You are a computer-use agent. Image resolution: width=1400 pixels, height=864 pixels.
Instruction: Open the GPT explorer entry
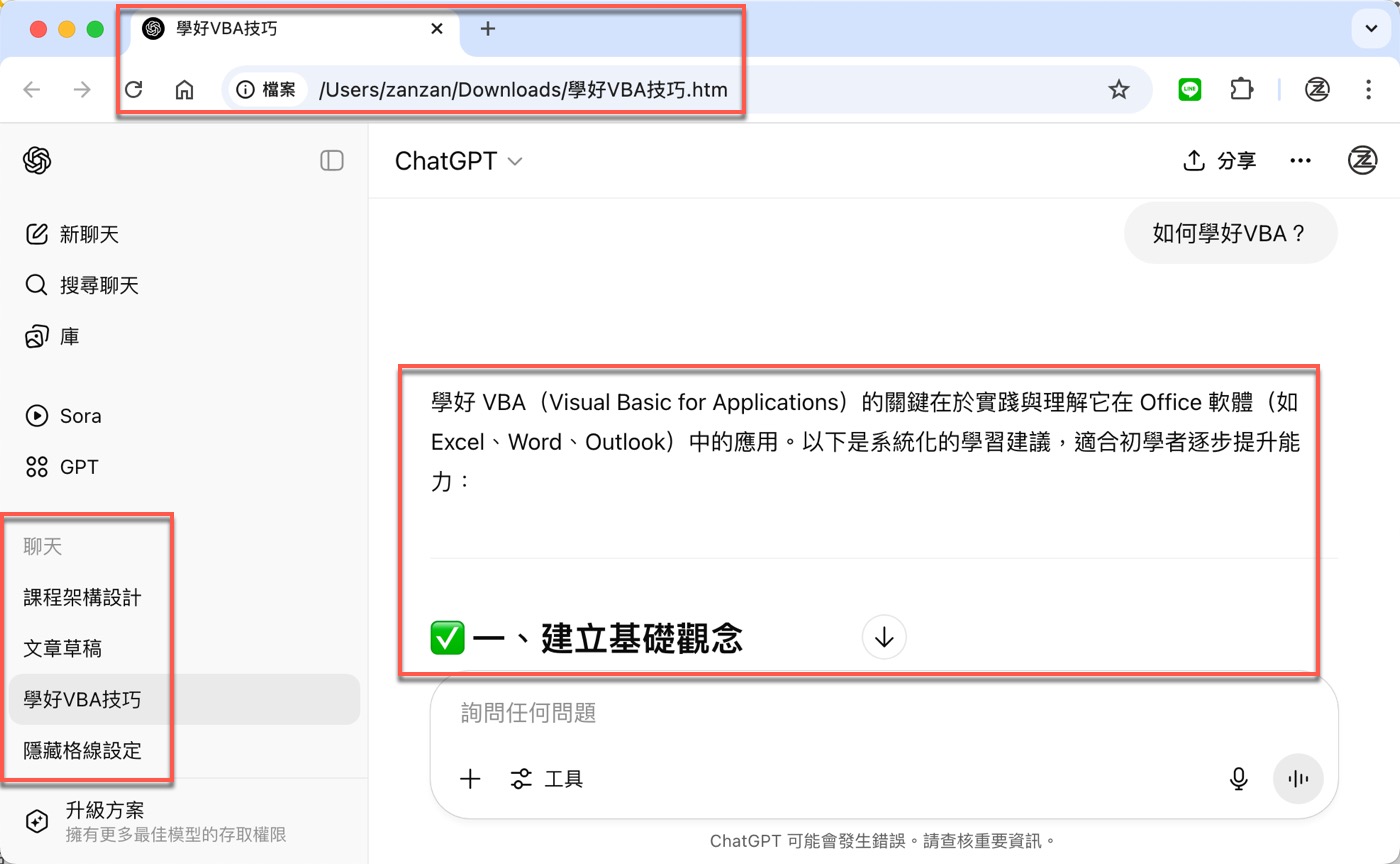coord(62,466)
